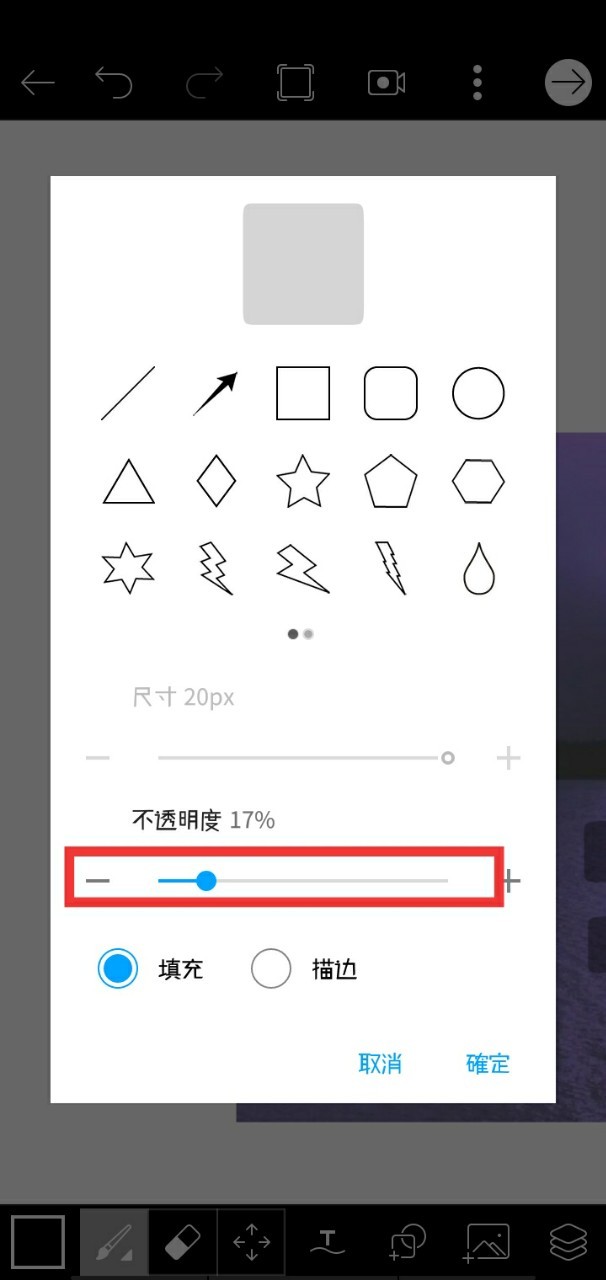Click the opacity slider track
606x1280 pixels.
coord(303,881)
